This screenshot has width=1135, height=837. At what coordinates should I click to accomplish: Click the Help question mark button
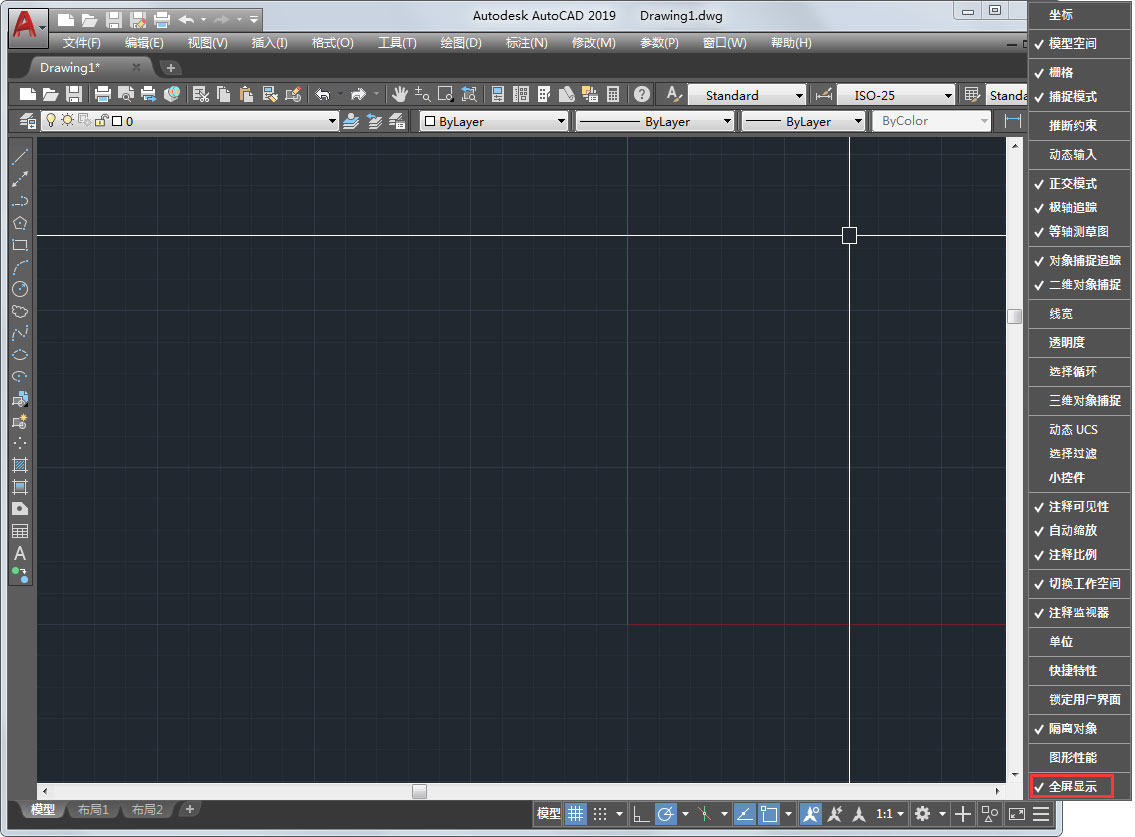[642, 94]
